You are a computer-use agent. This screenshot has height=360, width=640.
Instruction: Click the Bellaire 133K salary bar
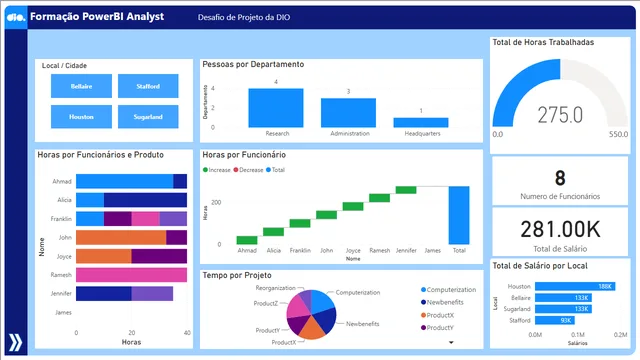(x=563, y=298)
